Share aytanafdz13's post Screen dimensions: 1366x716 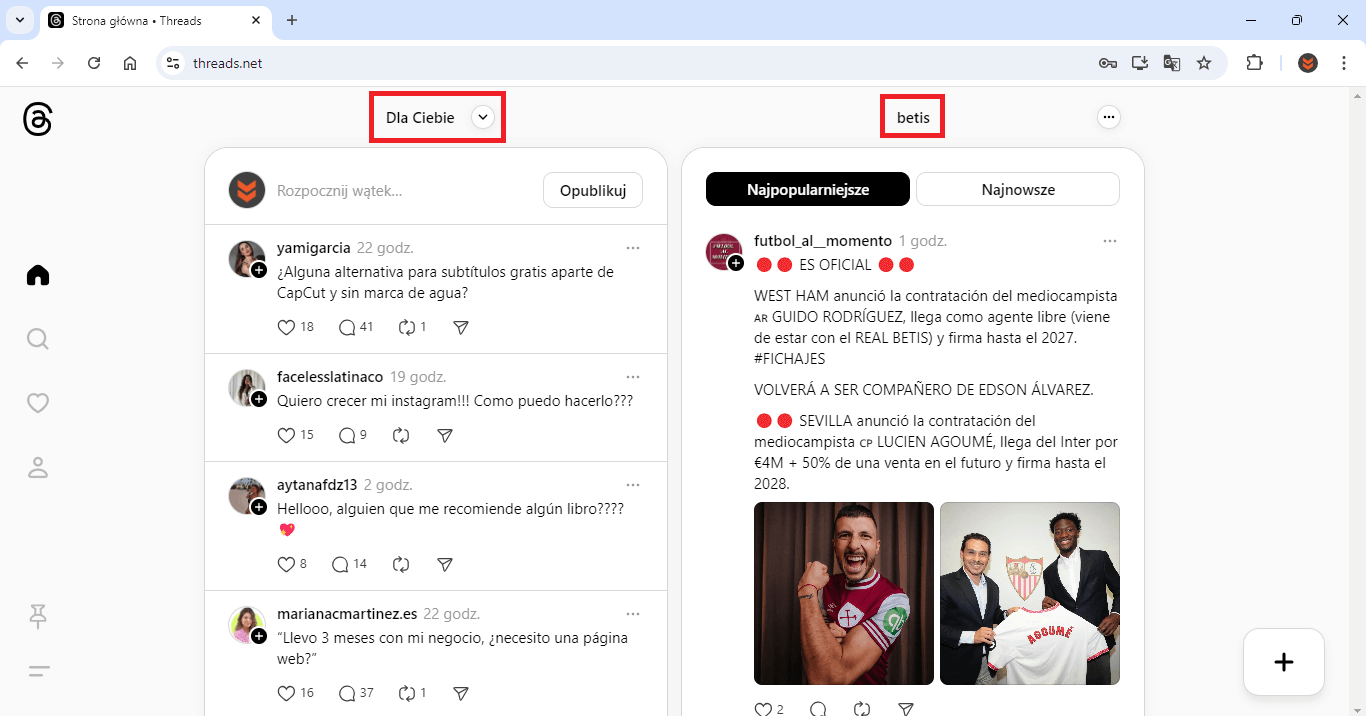tap(446, 564)
